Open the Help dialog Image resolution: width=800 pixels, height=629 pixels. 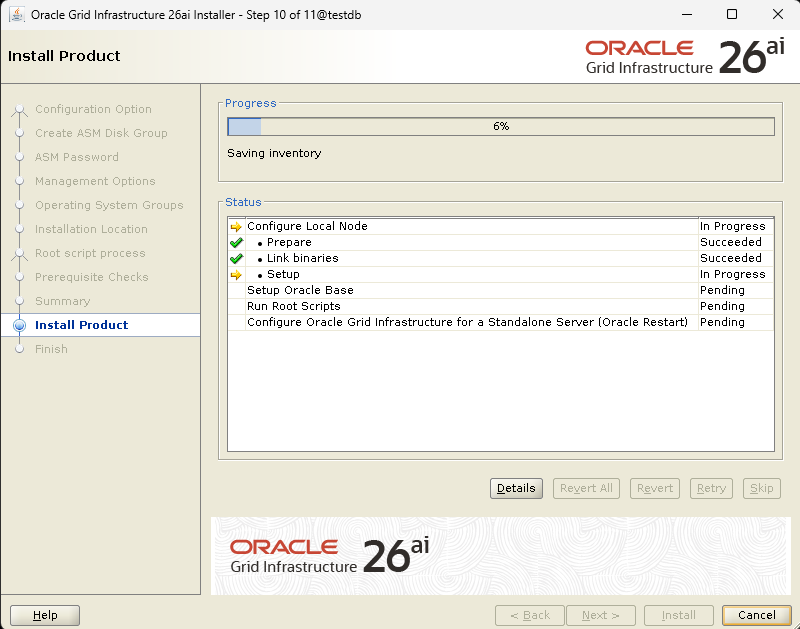pyautogui.click(x=45, y=615)
